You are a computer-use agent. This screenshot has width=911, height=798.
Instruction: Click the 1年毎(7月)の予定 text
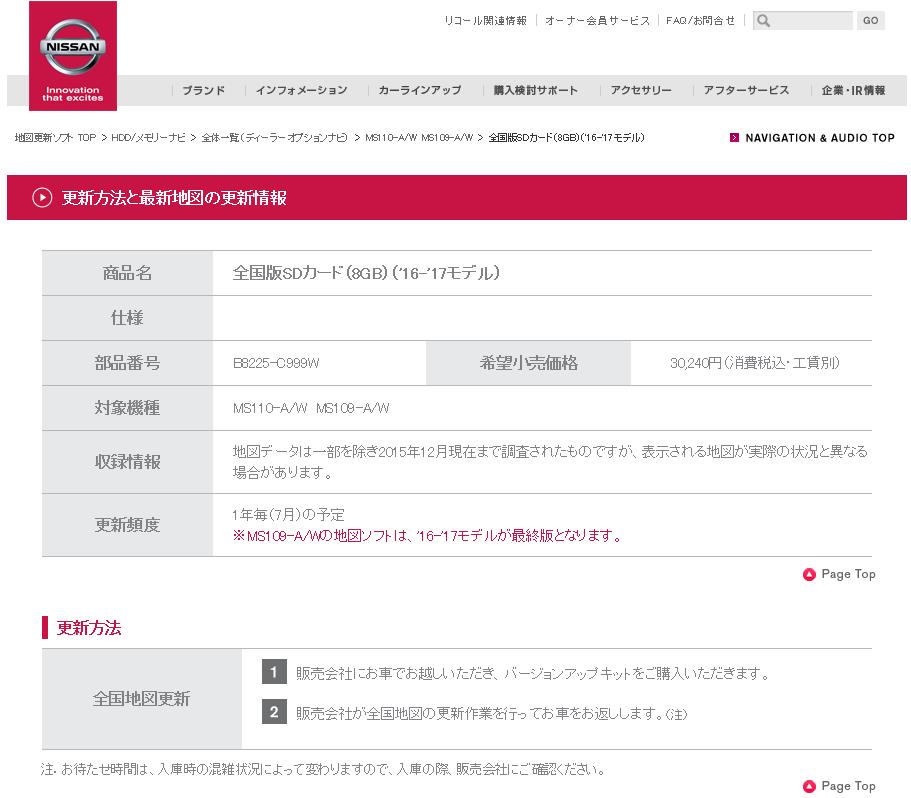(288, 515)
